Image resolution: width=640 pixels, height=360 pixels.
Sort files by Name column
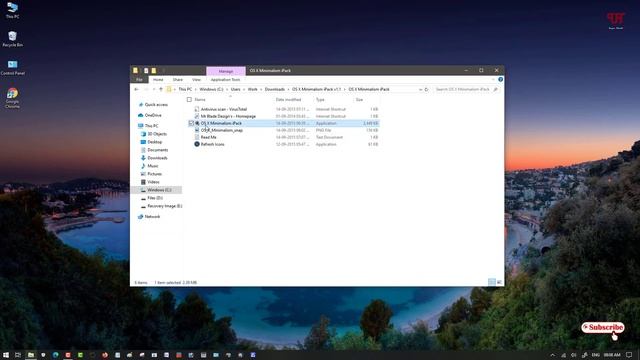click(200, 100)
